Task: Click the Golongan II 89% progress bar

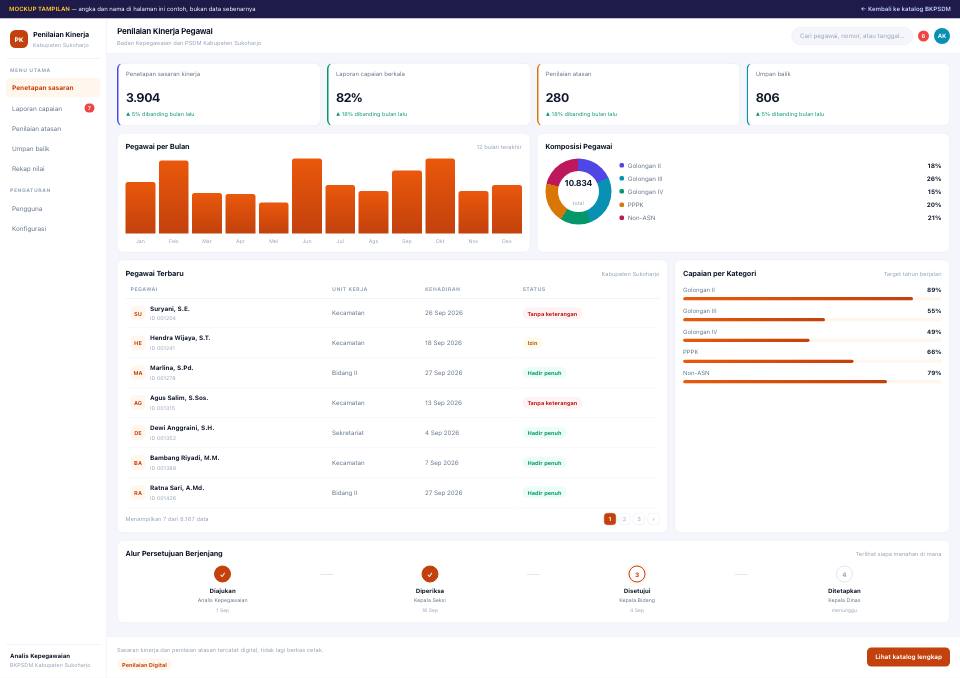Action: [812, 299]
